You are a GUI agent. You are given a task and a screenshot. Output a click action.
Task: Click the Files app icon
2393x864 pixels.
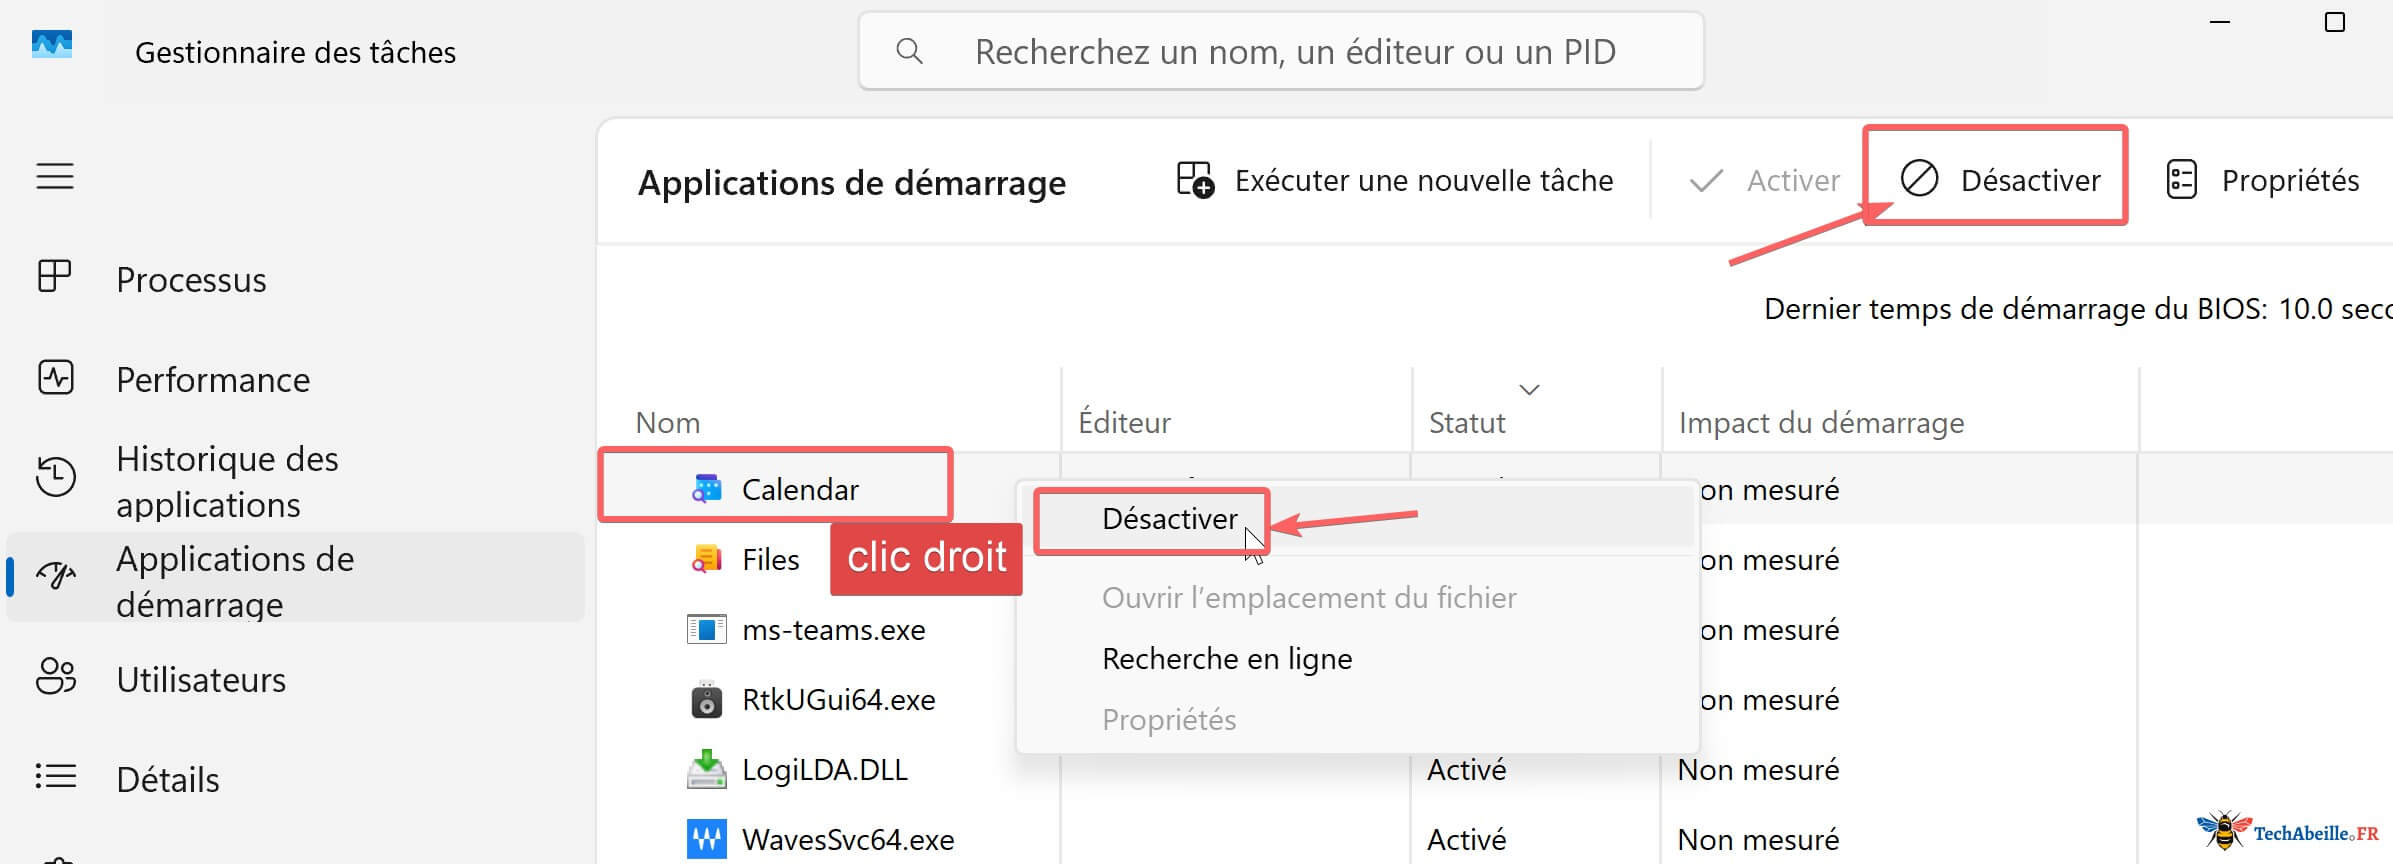[x=707, y=559]
